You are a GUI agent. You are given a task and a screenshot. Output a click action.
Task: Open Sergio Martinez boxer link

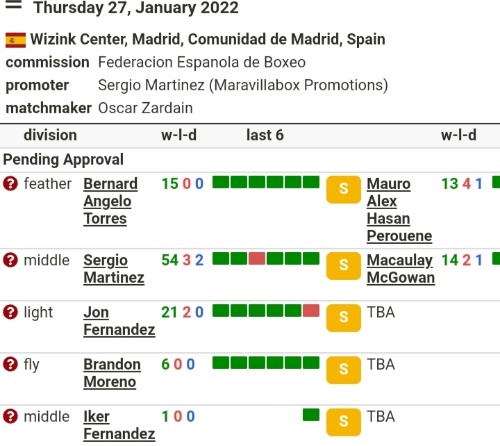pyautogui.click(x=114, y=269)
